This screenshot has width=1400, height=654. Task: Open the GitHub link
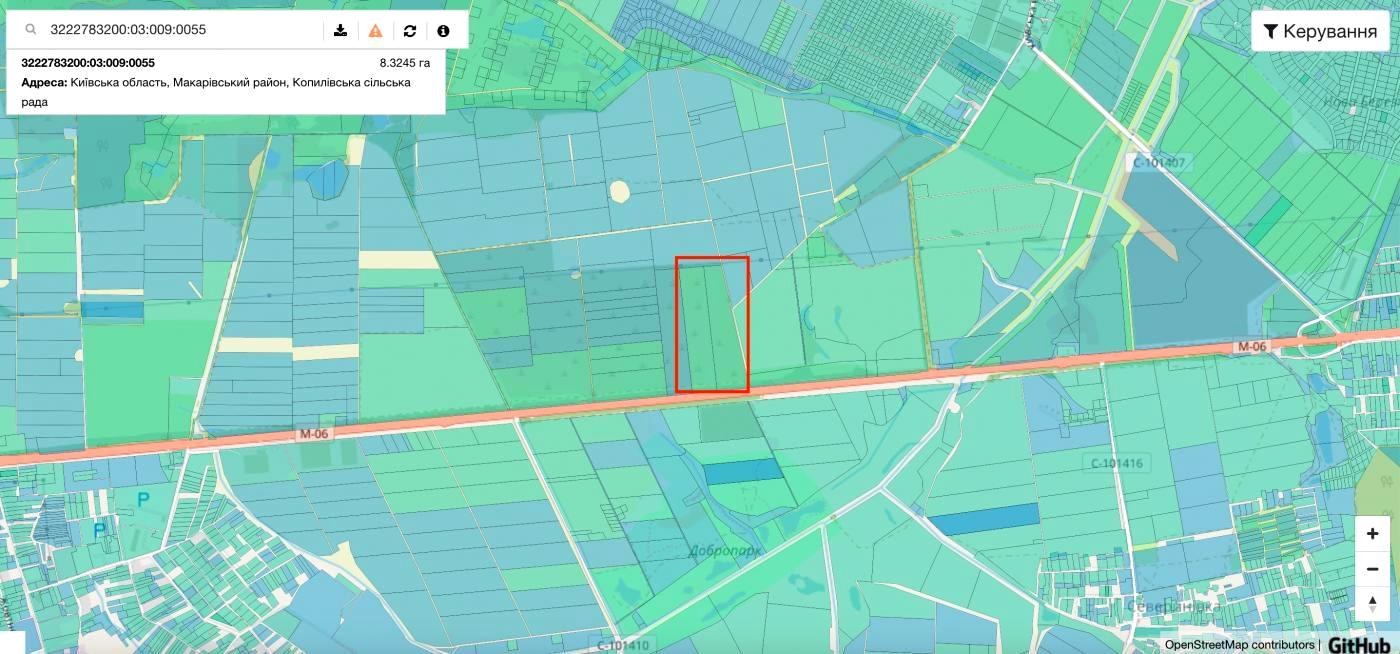tap(1358, 644)
